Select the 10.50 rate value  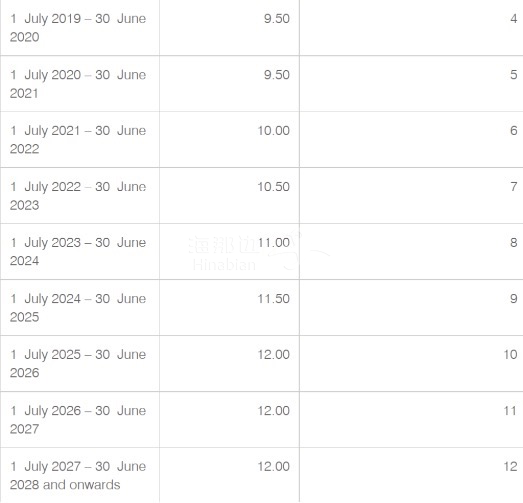coord(274,186)
